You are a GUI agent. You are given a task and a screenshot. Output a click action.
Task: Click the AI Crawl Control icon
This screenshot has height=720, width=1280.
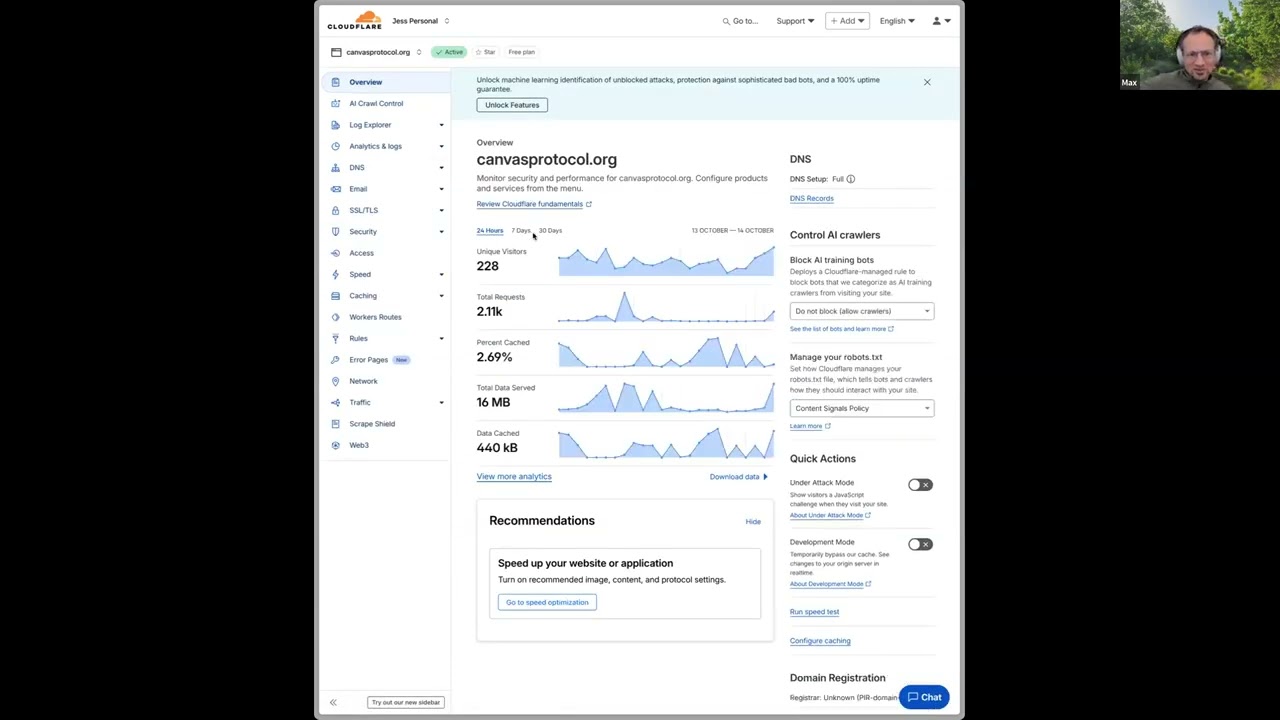click(x=336, y=103)
